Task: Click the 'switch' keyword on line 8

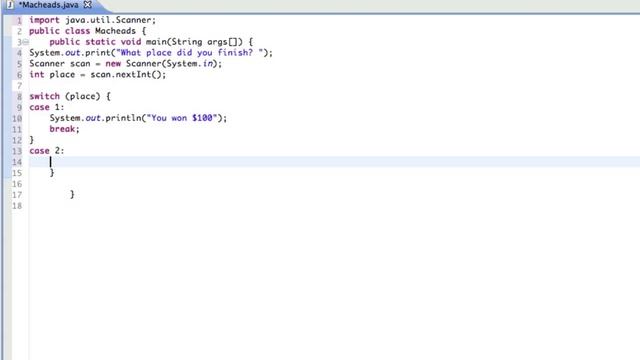Action: tap(44, 96)
